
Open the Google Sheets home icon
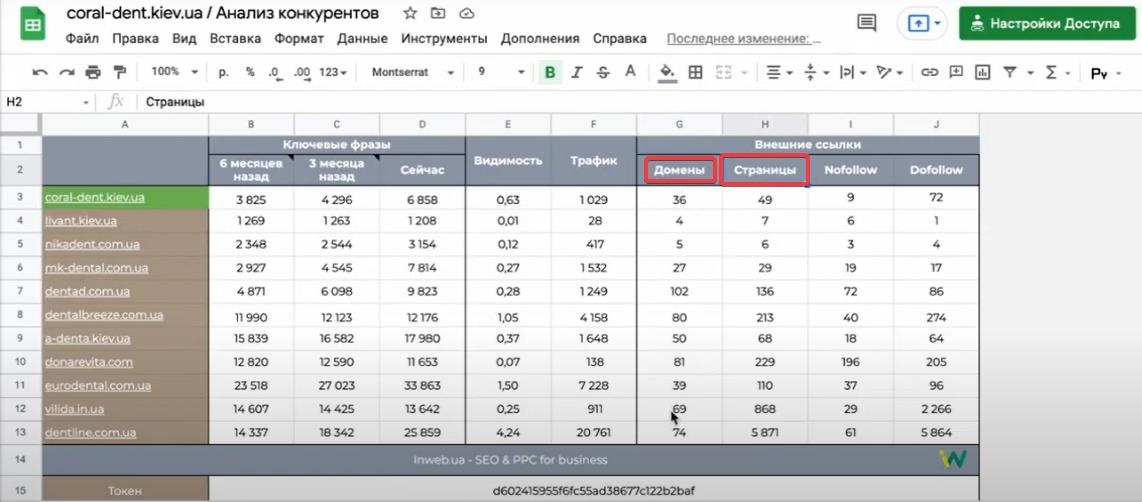pos(32,25)
